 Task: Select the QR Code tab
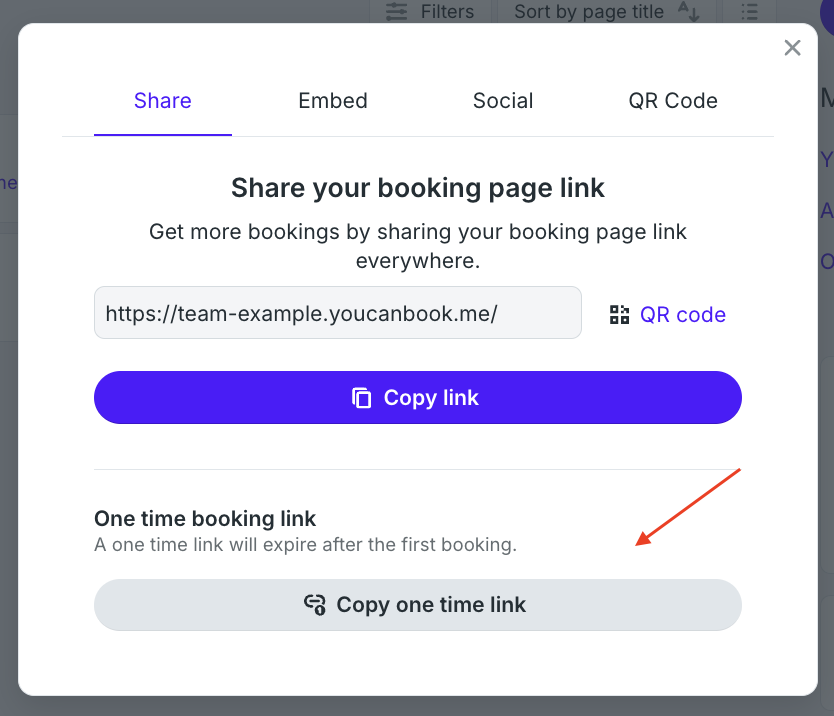click(673, 101)
